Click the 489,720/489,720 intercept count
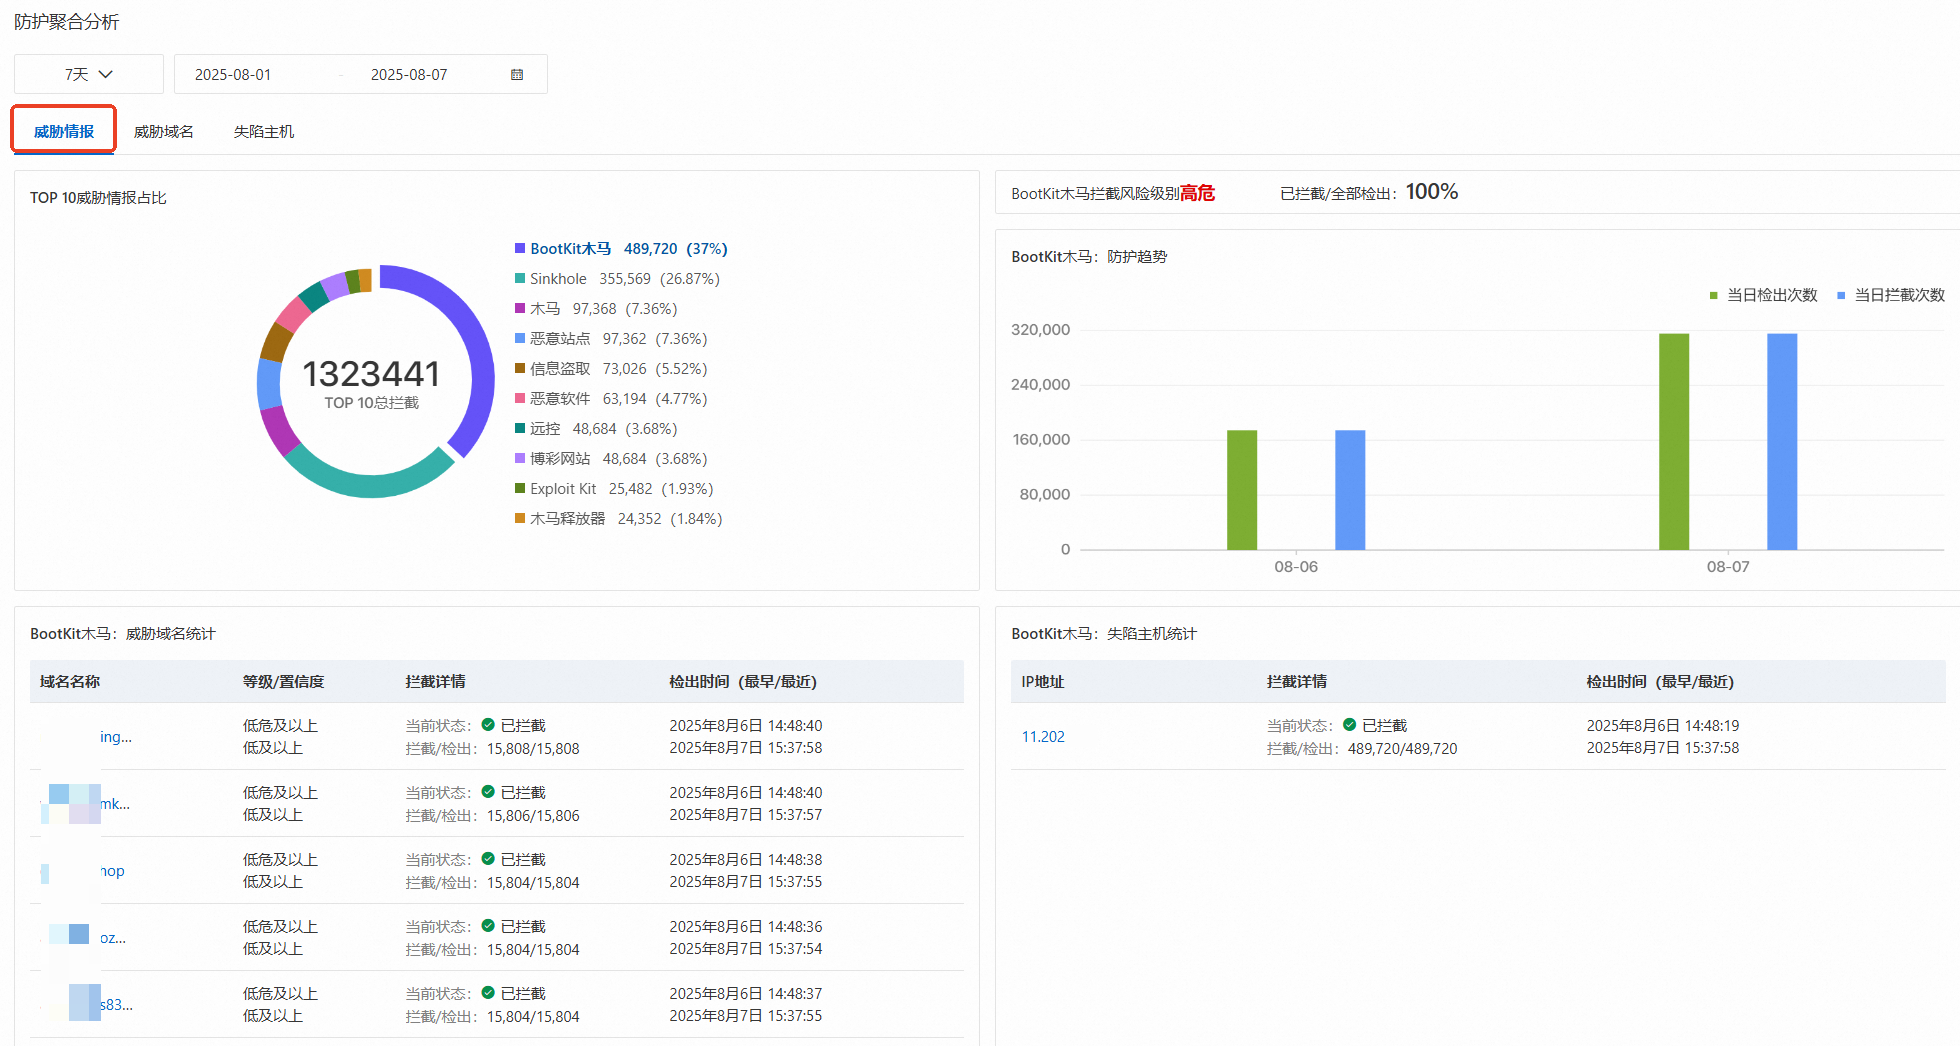Screen dimensions: 1960x1046 [1403, 749]
